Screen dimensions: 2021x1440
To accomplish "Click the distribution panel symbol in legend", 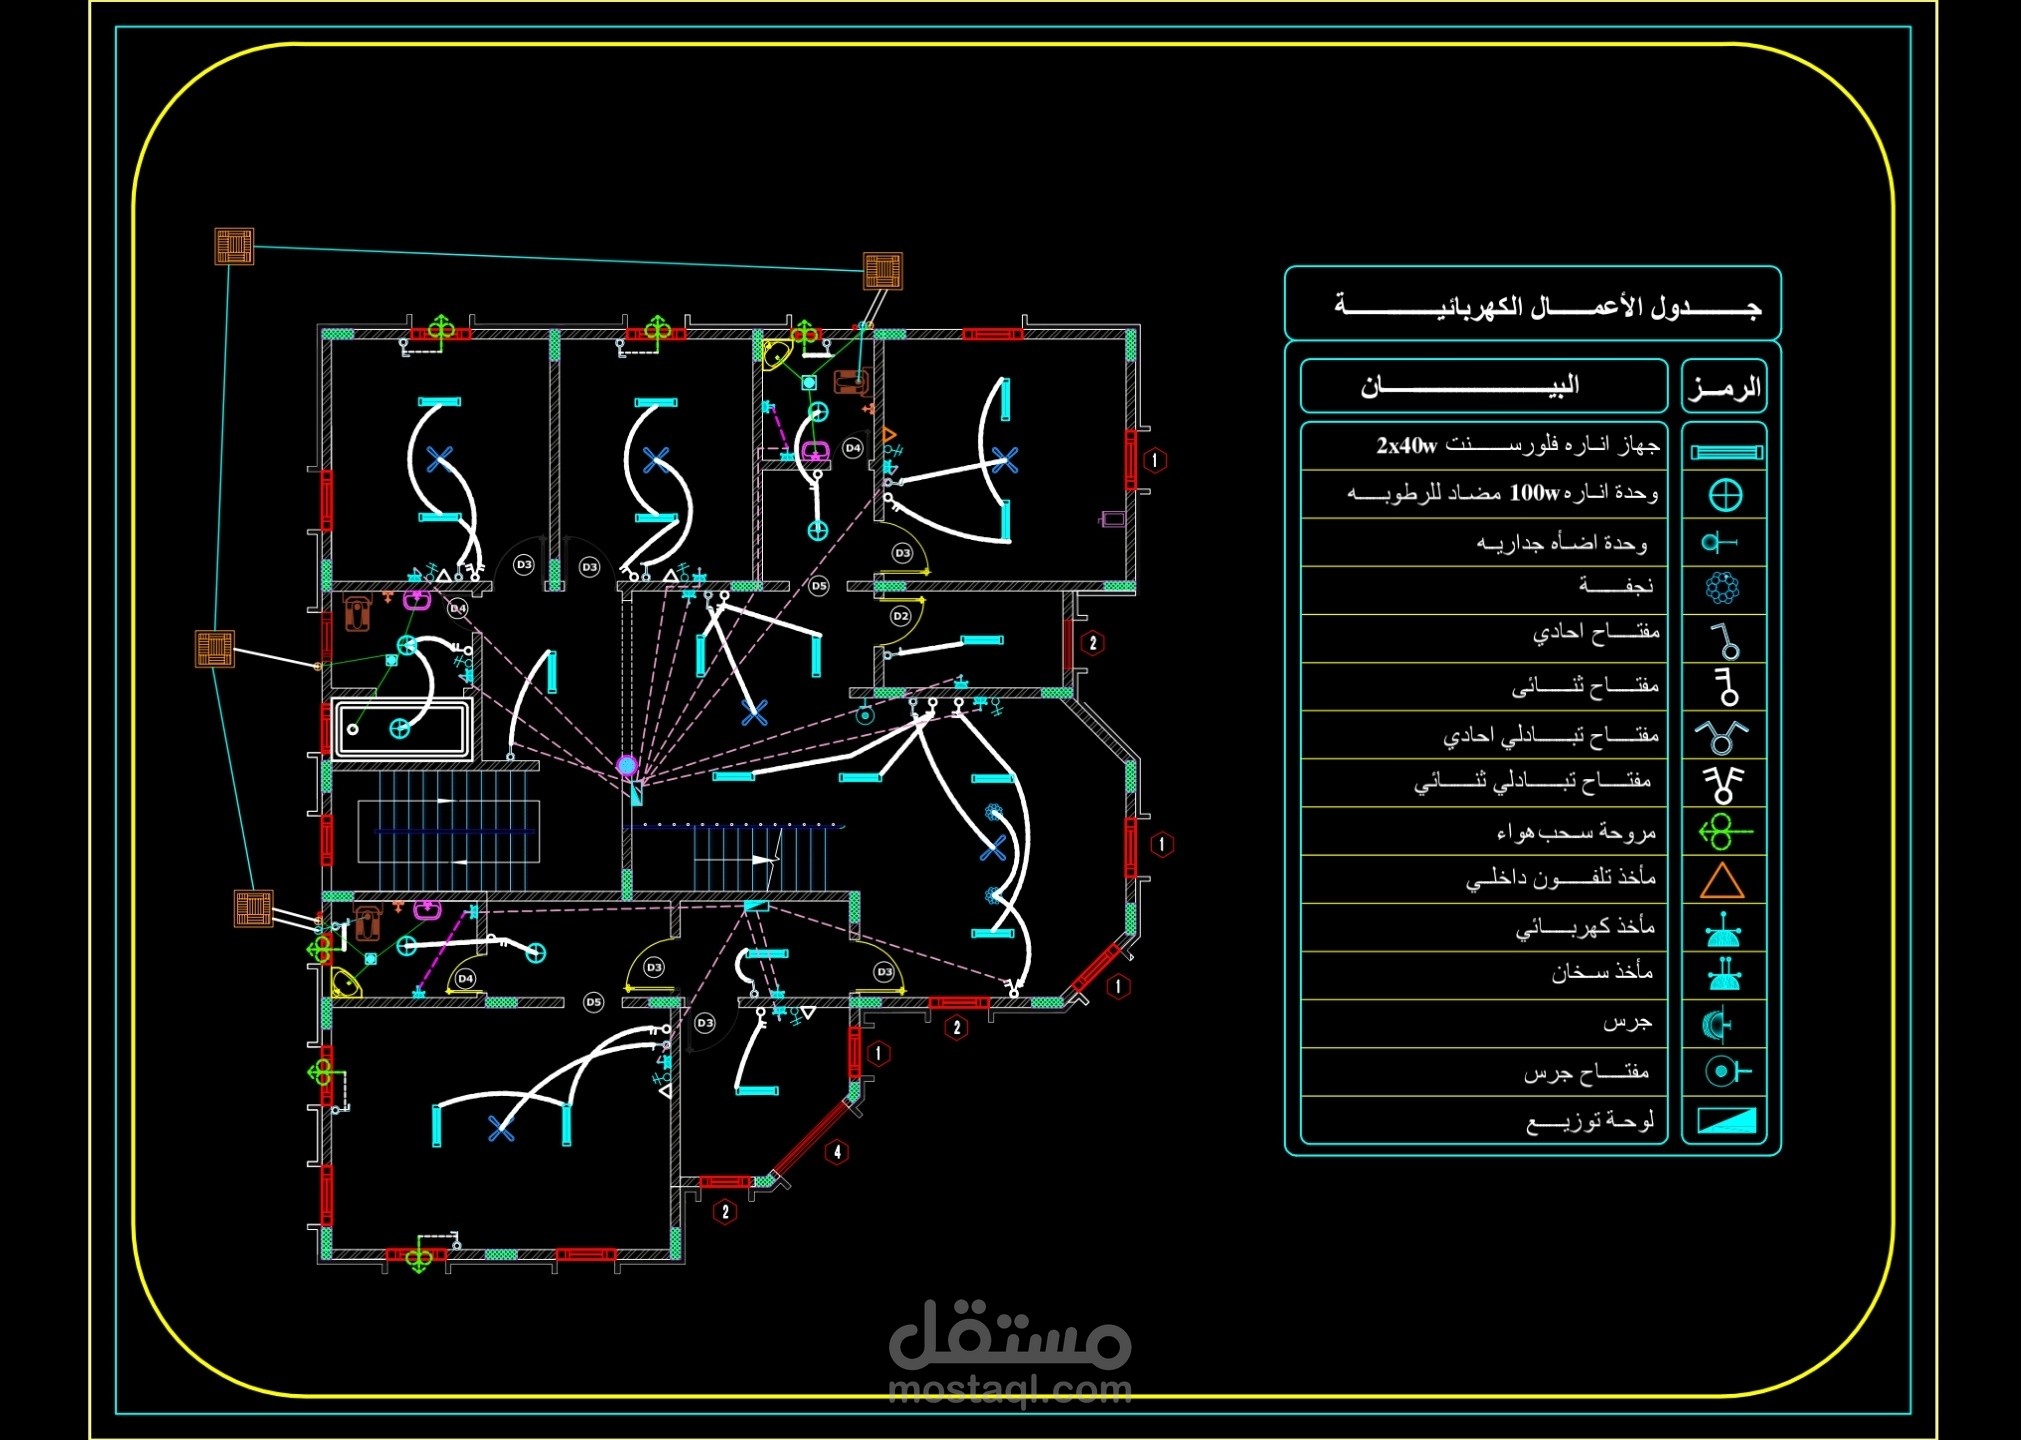I will tap(1726, 1120).
